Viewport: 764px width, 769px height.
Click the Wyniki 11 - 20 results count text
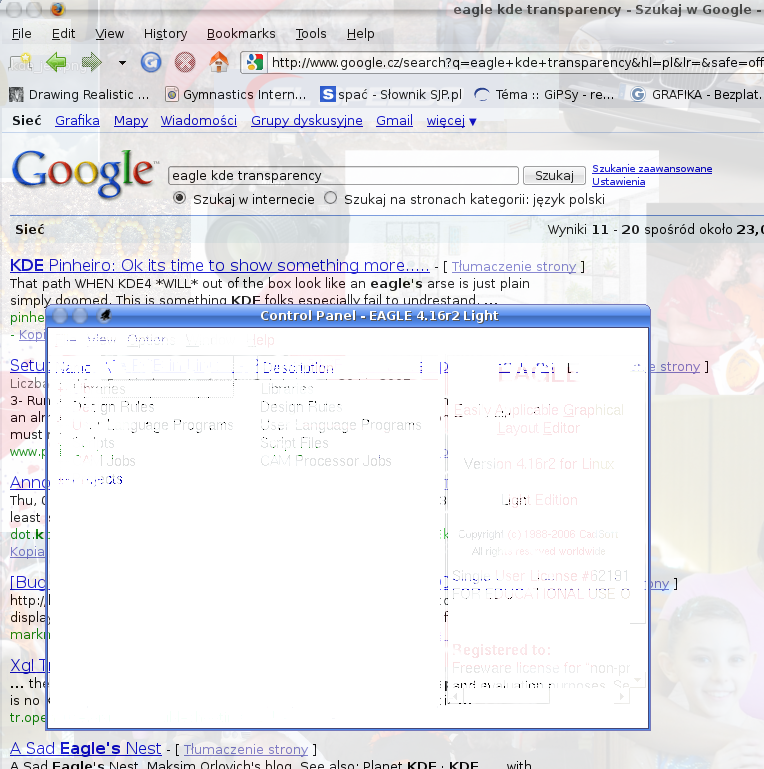tap(655, 230)
